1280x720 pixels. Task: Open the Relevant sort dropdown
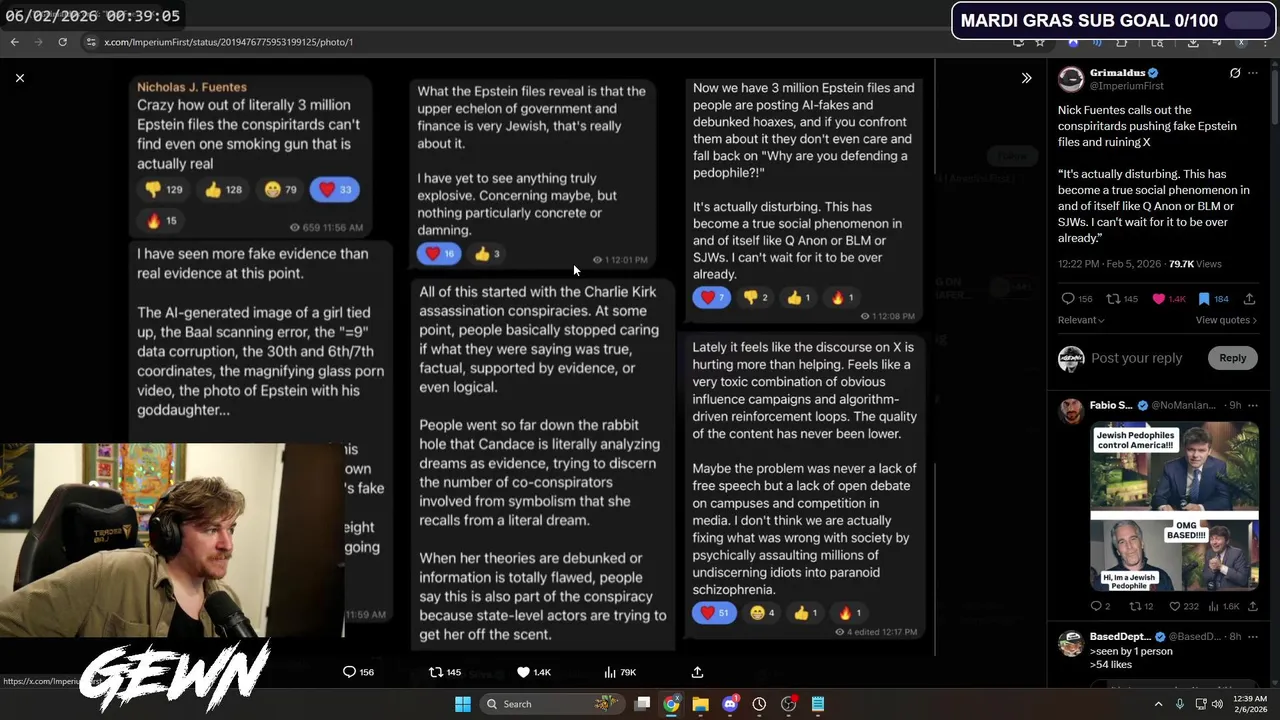[x=1081, y=320]
